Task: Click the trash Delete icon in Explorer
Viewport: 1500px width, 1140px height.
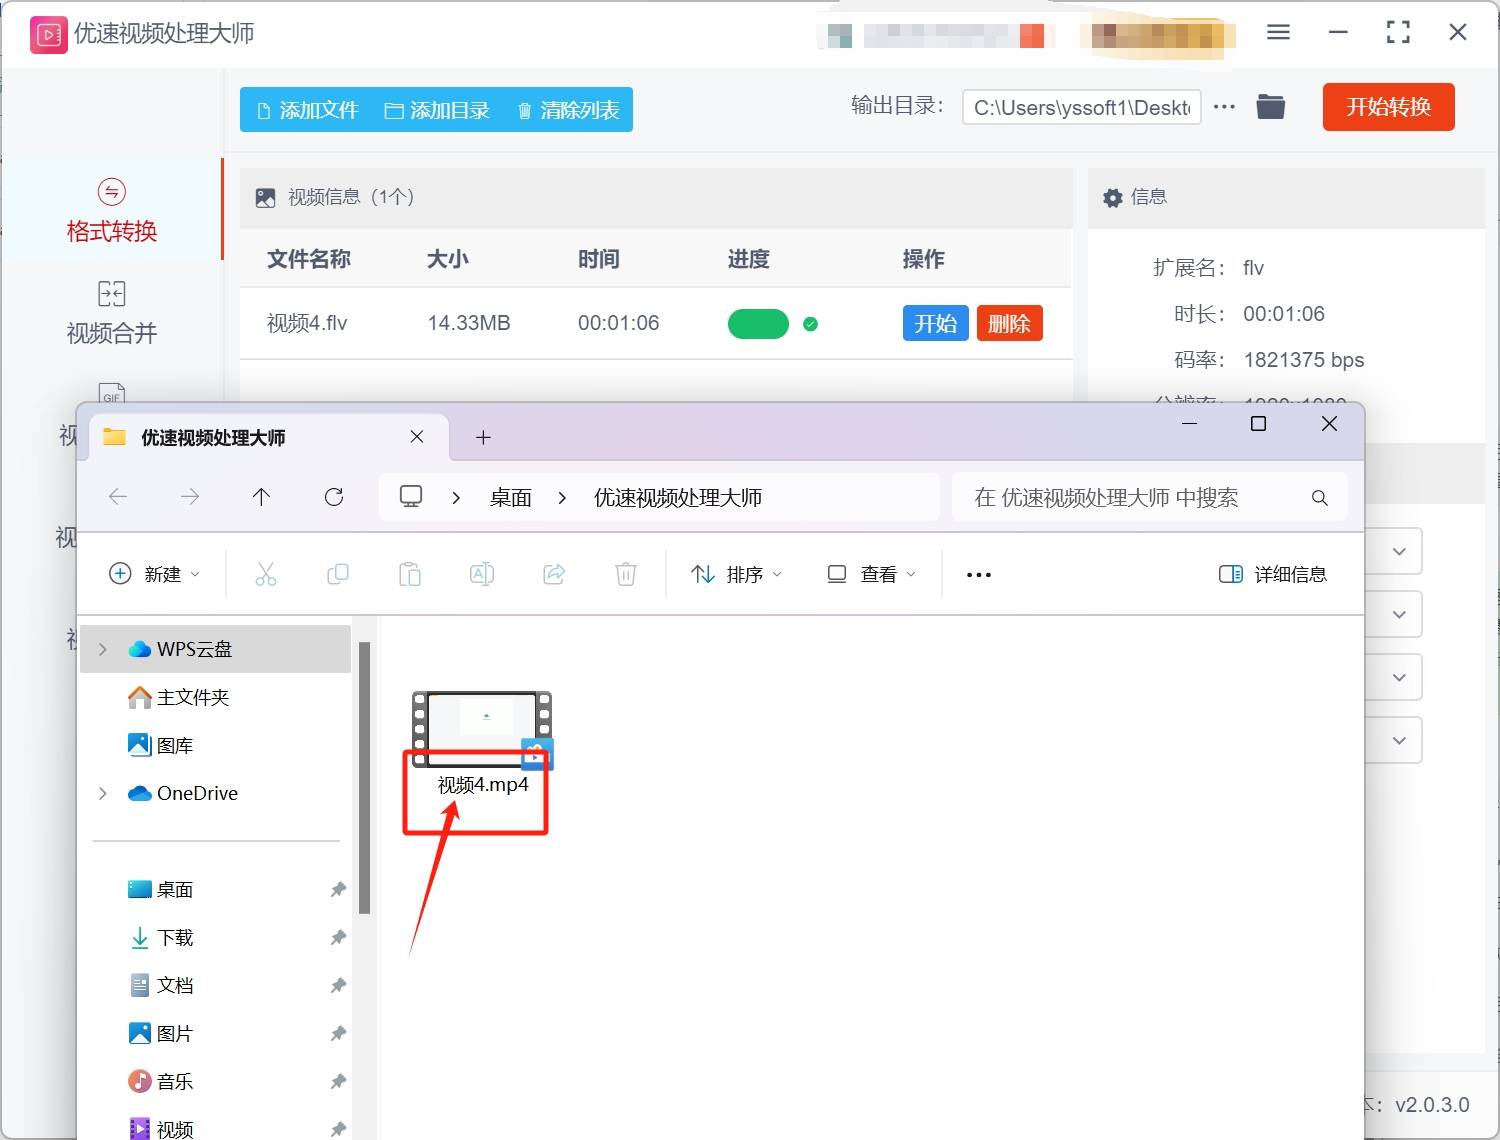Action: [x=626, y=574]
